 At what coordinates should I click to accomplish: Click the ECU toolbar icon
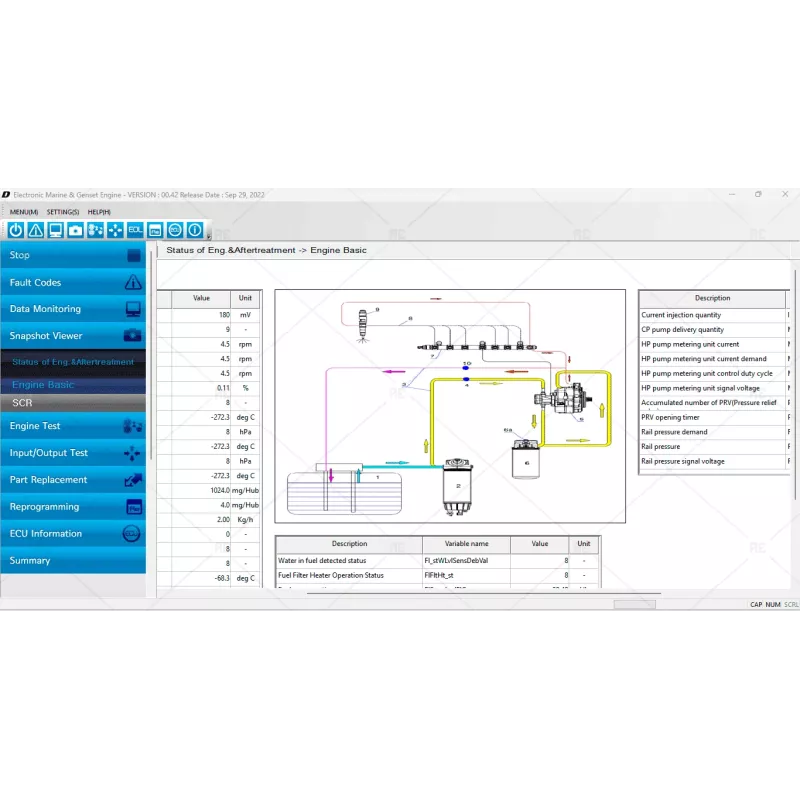pos(175,230)
